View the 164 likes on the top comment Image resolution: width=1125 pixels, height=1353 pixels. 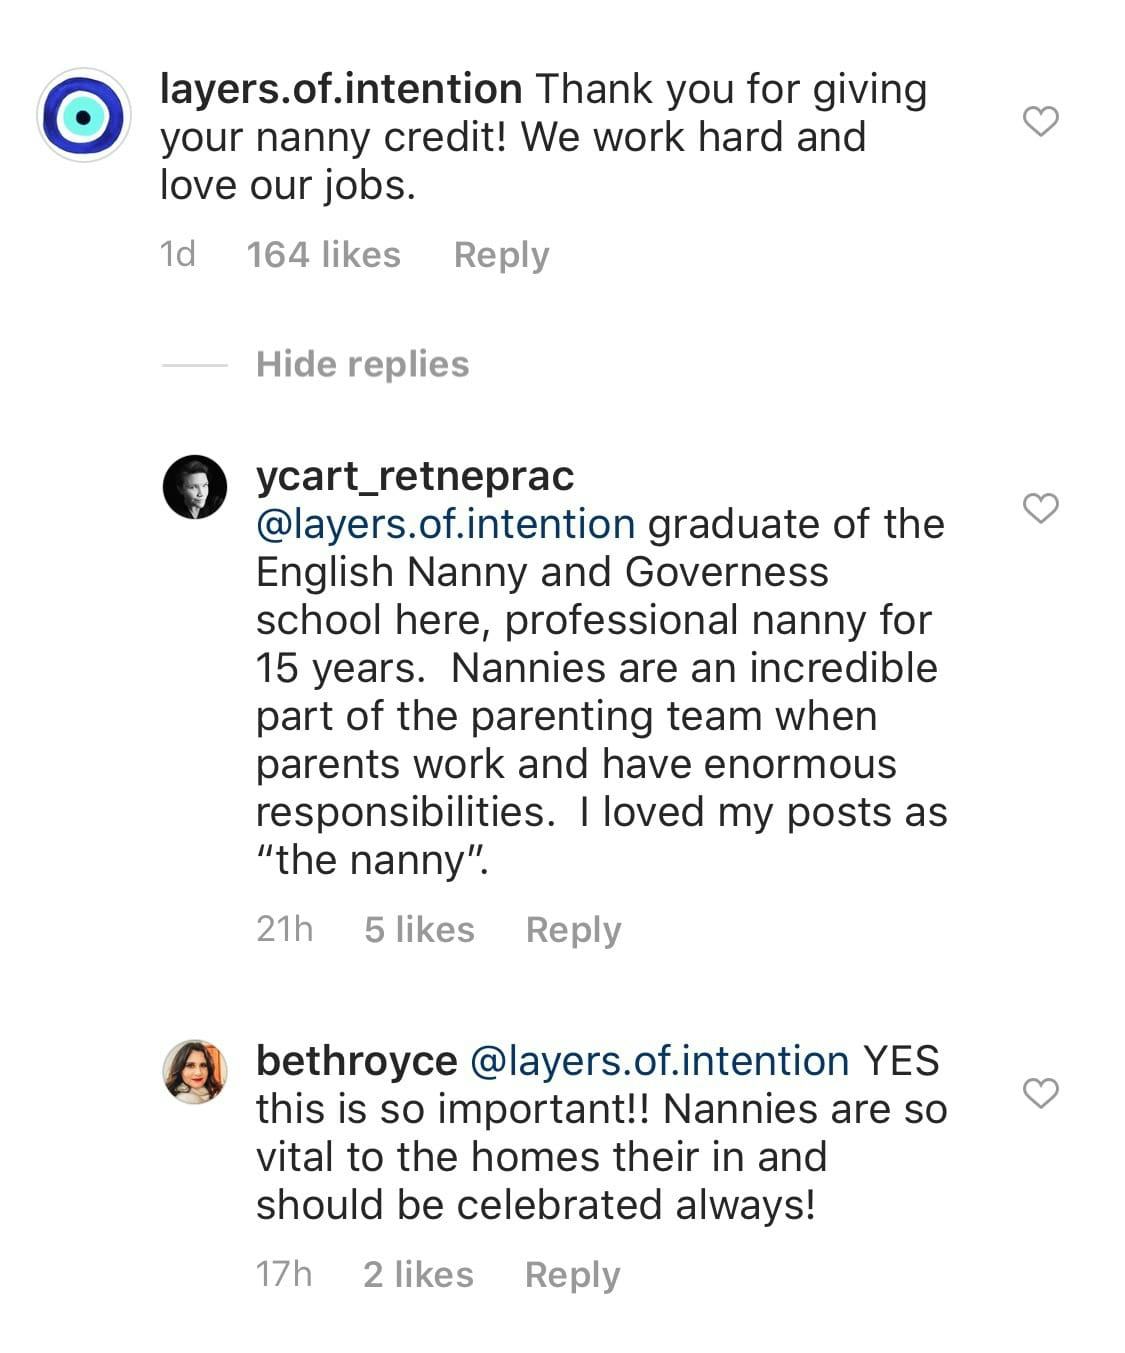(326, 254)
